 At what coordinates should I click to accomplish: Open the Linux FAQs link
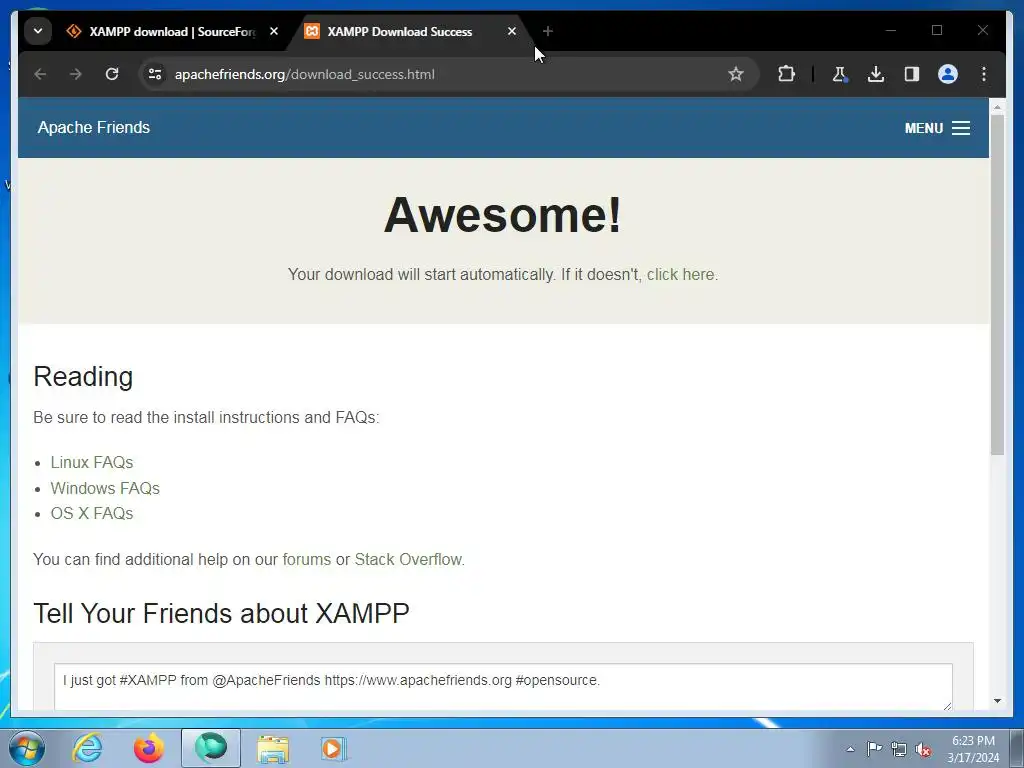[x=92, y=462]
